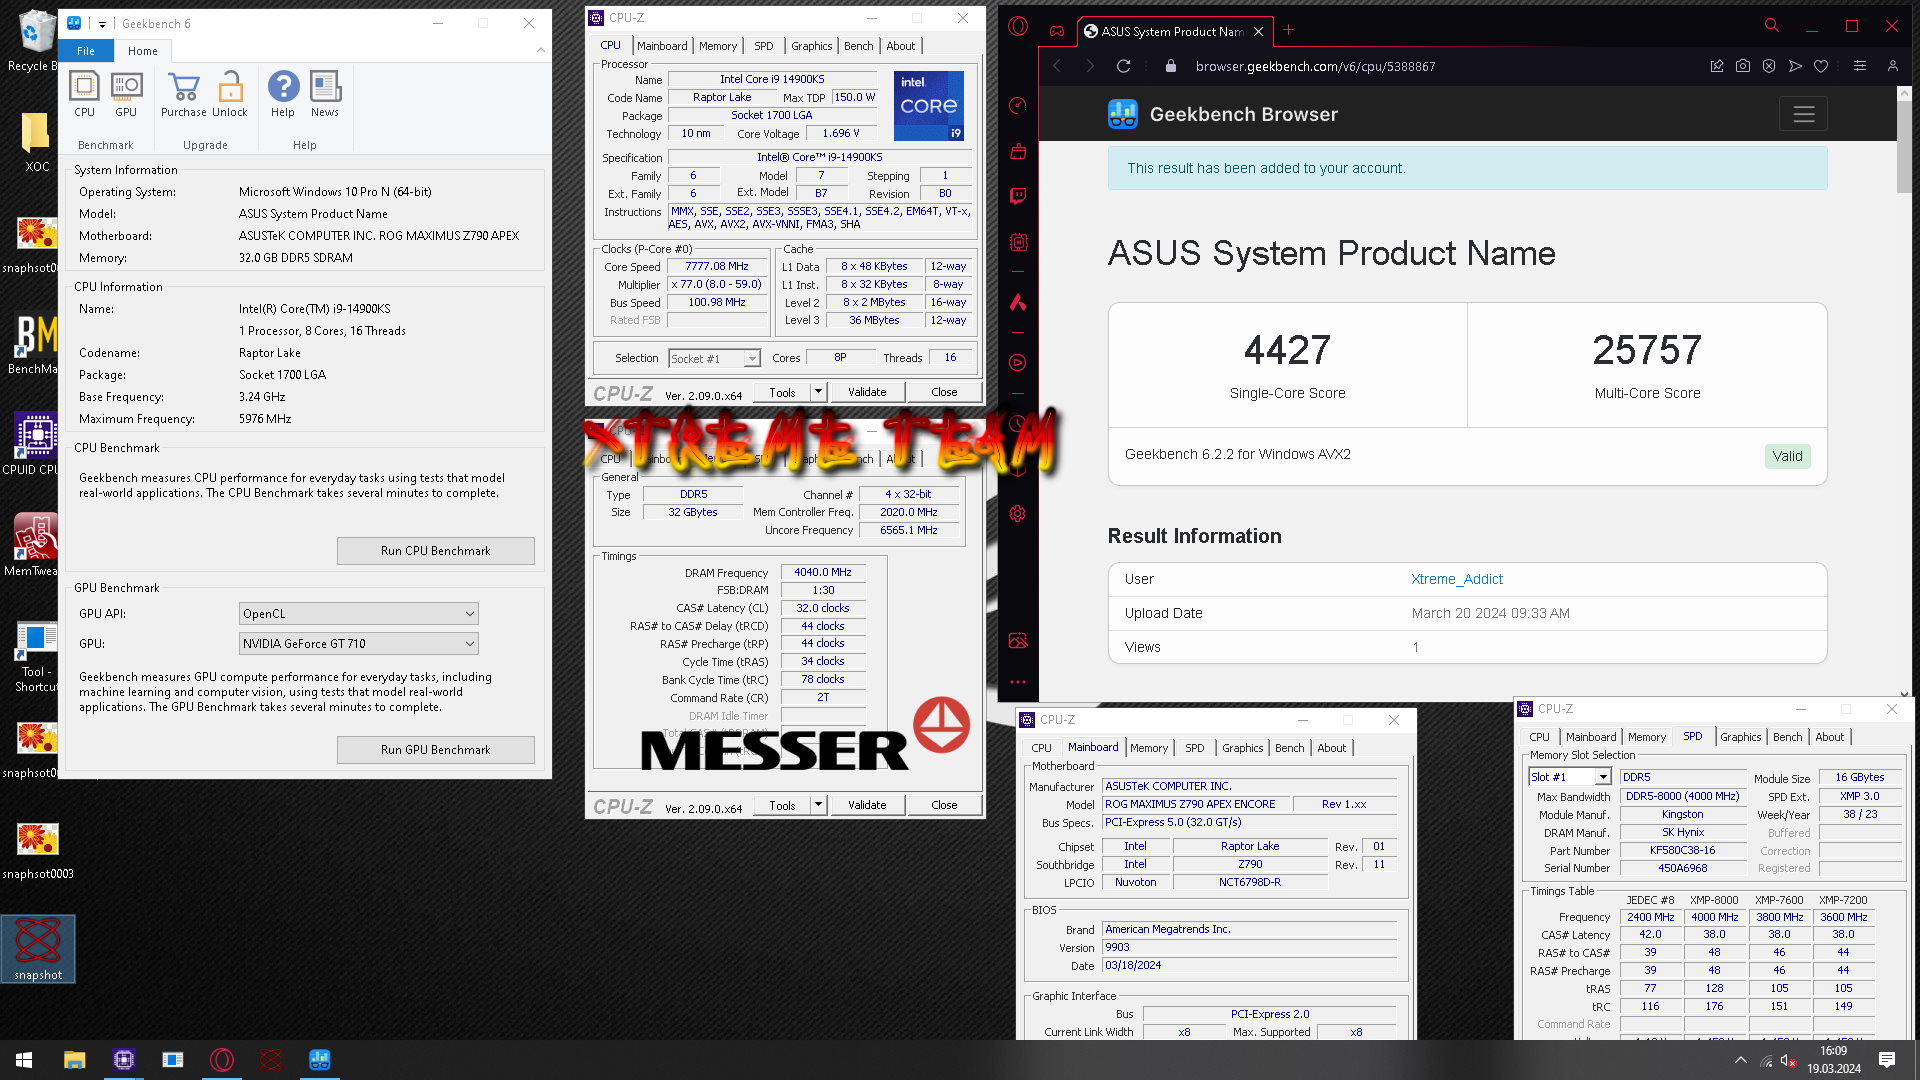Open the notification center in system tray
The image size is (1920, 1080).
[1887, 1060]
